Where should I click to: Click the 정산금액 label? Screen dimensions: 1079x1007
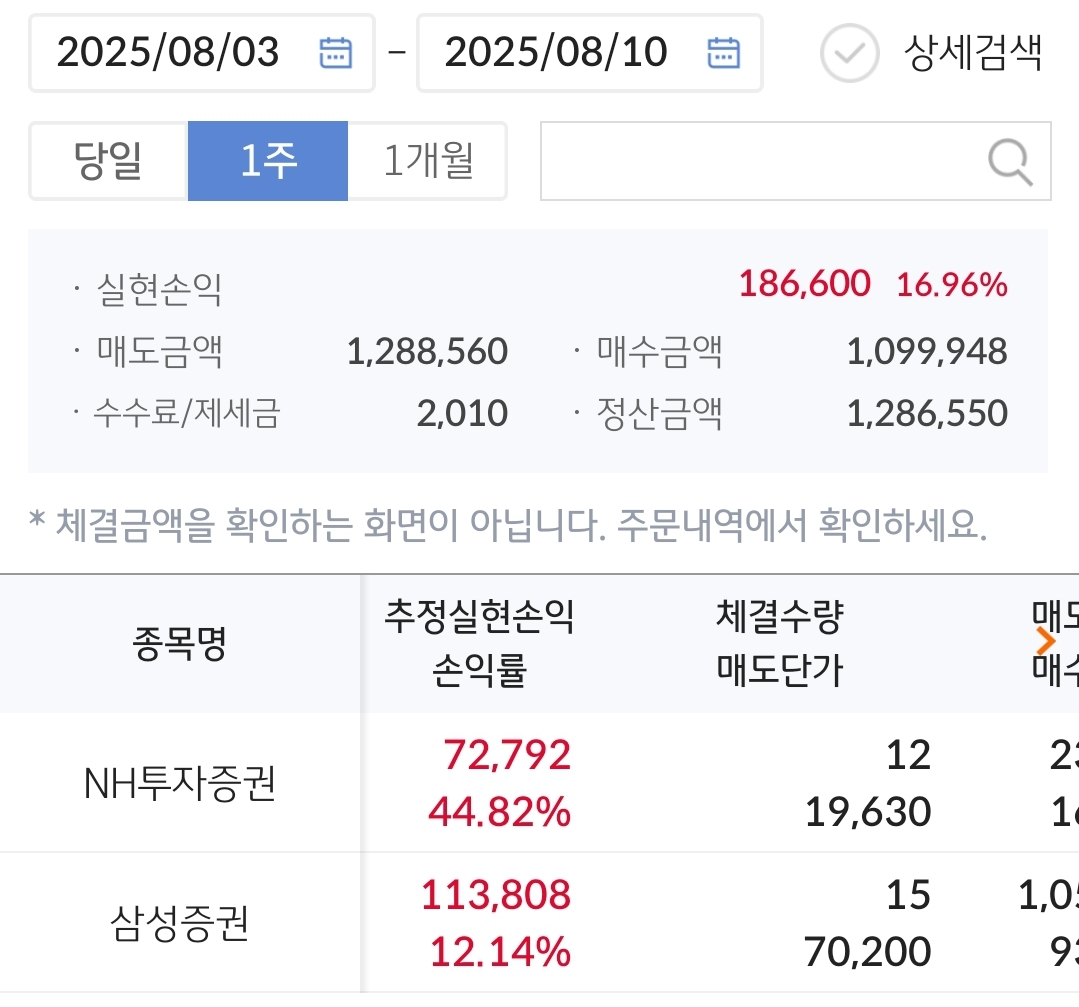coord(659,413)
